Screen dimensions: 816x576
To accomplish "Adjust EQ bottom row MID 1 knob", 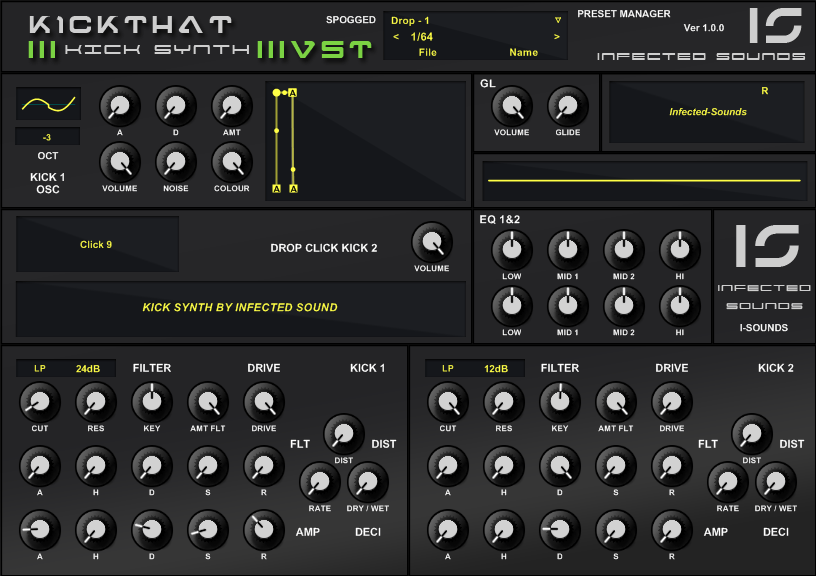I will [568, 305].
